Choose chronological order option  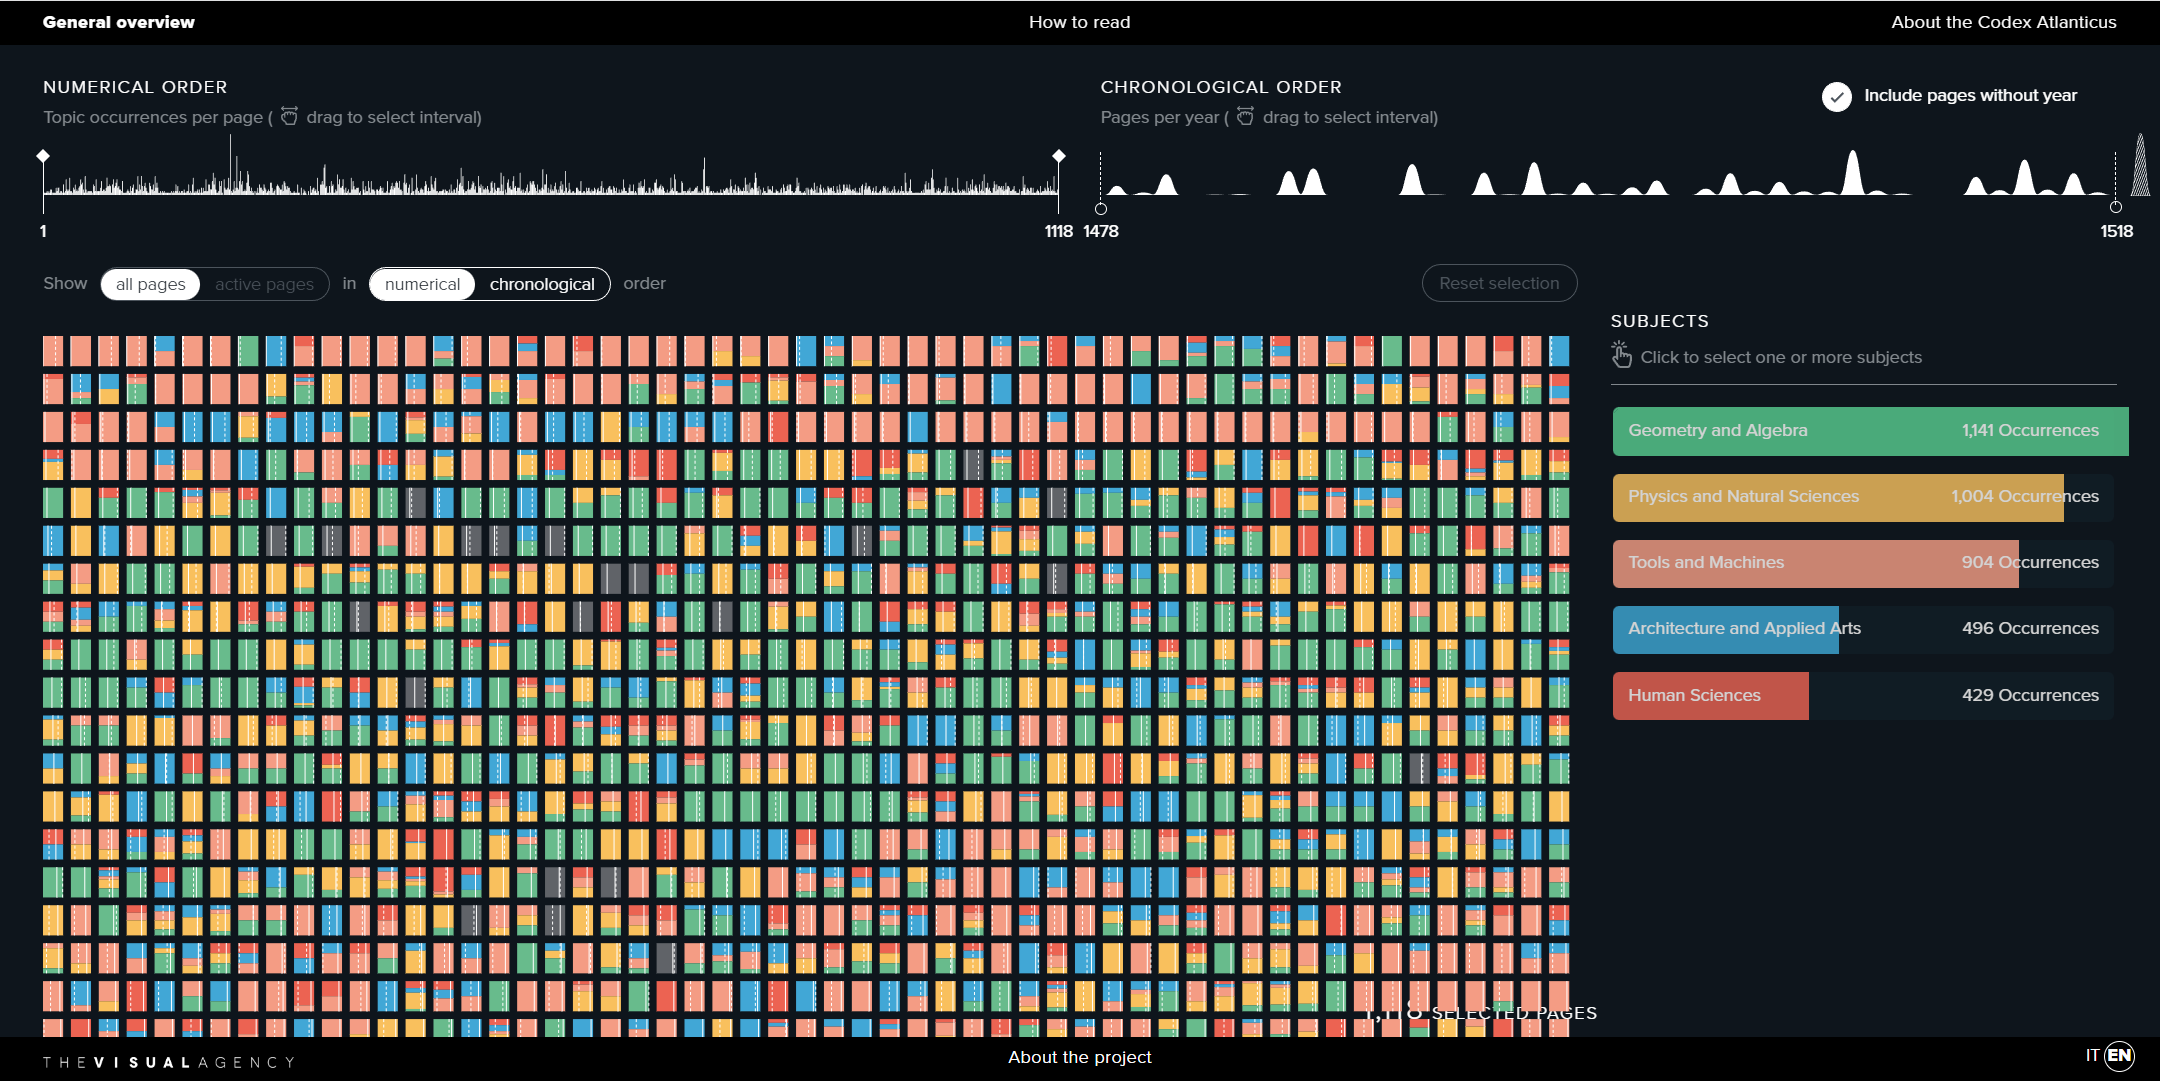click(x=542, y=284)
